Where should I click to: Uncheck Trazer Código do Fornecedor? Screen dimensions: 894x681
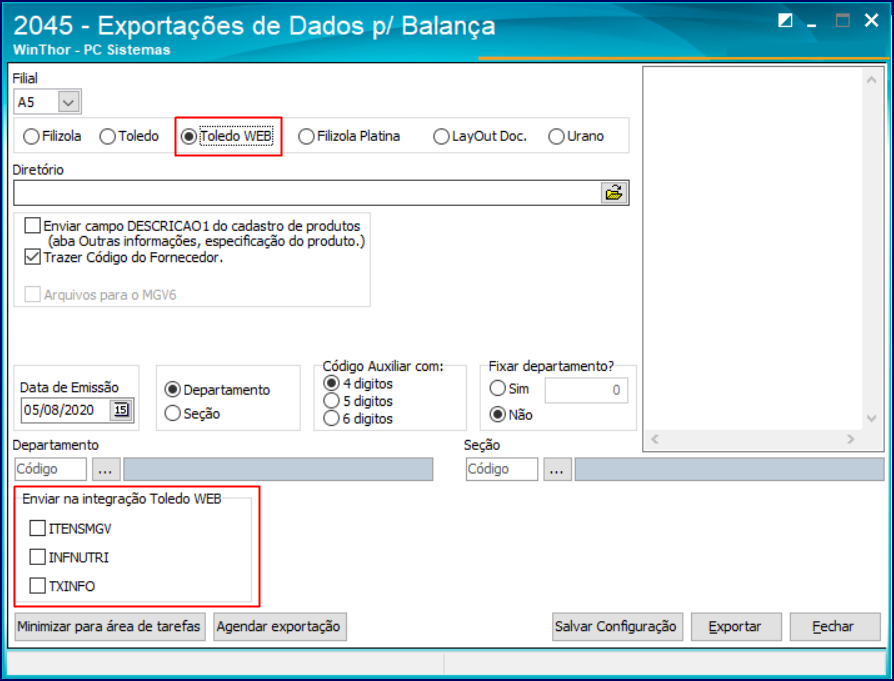[32, 257]
